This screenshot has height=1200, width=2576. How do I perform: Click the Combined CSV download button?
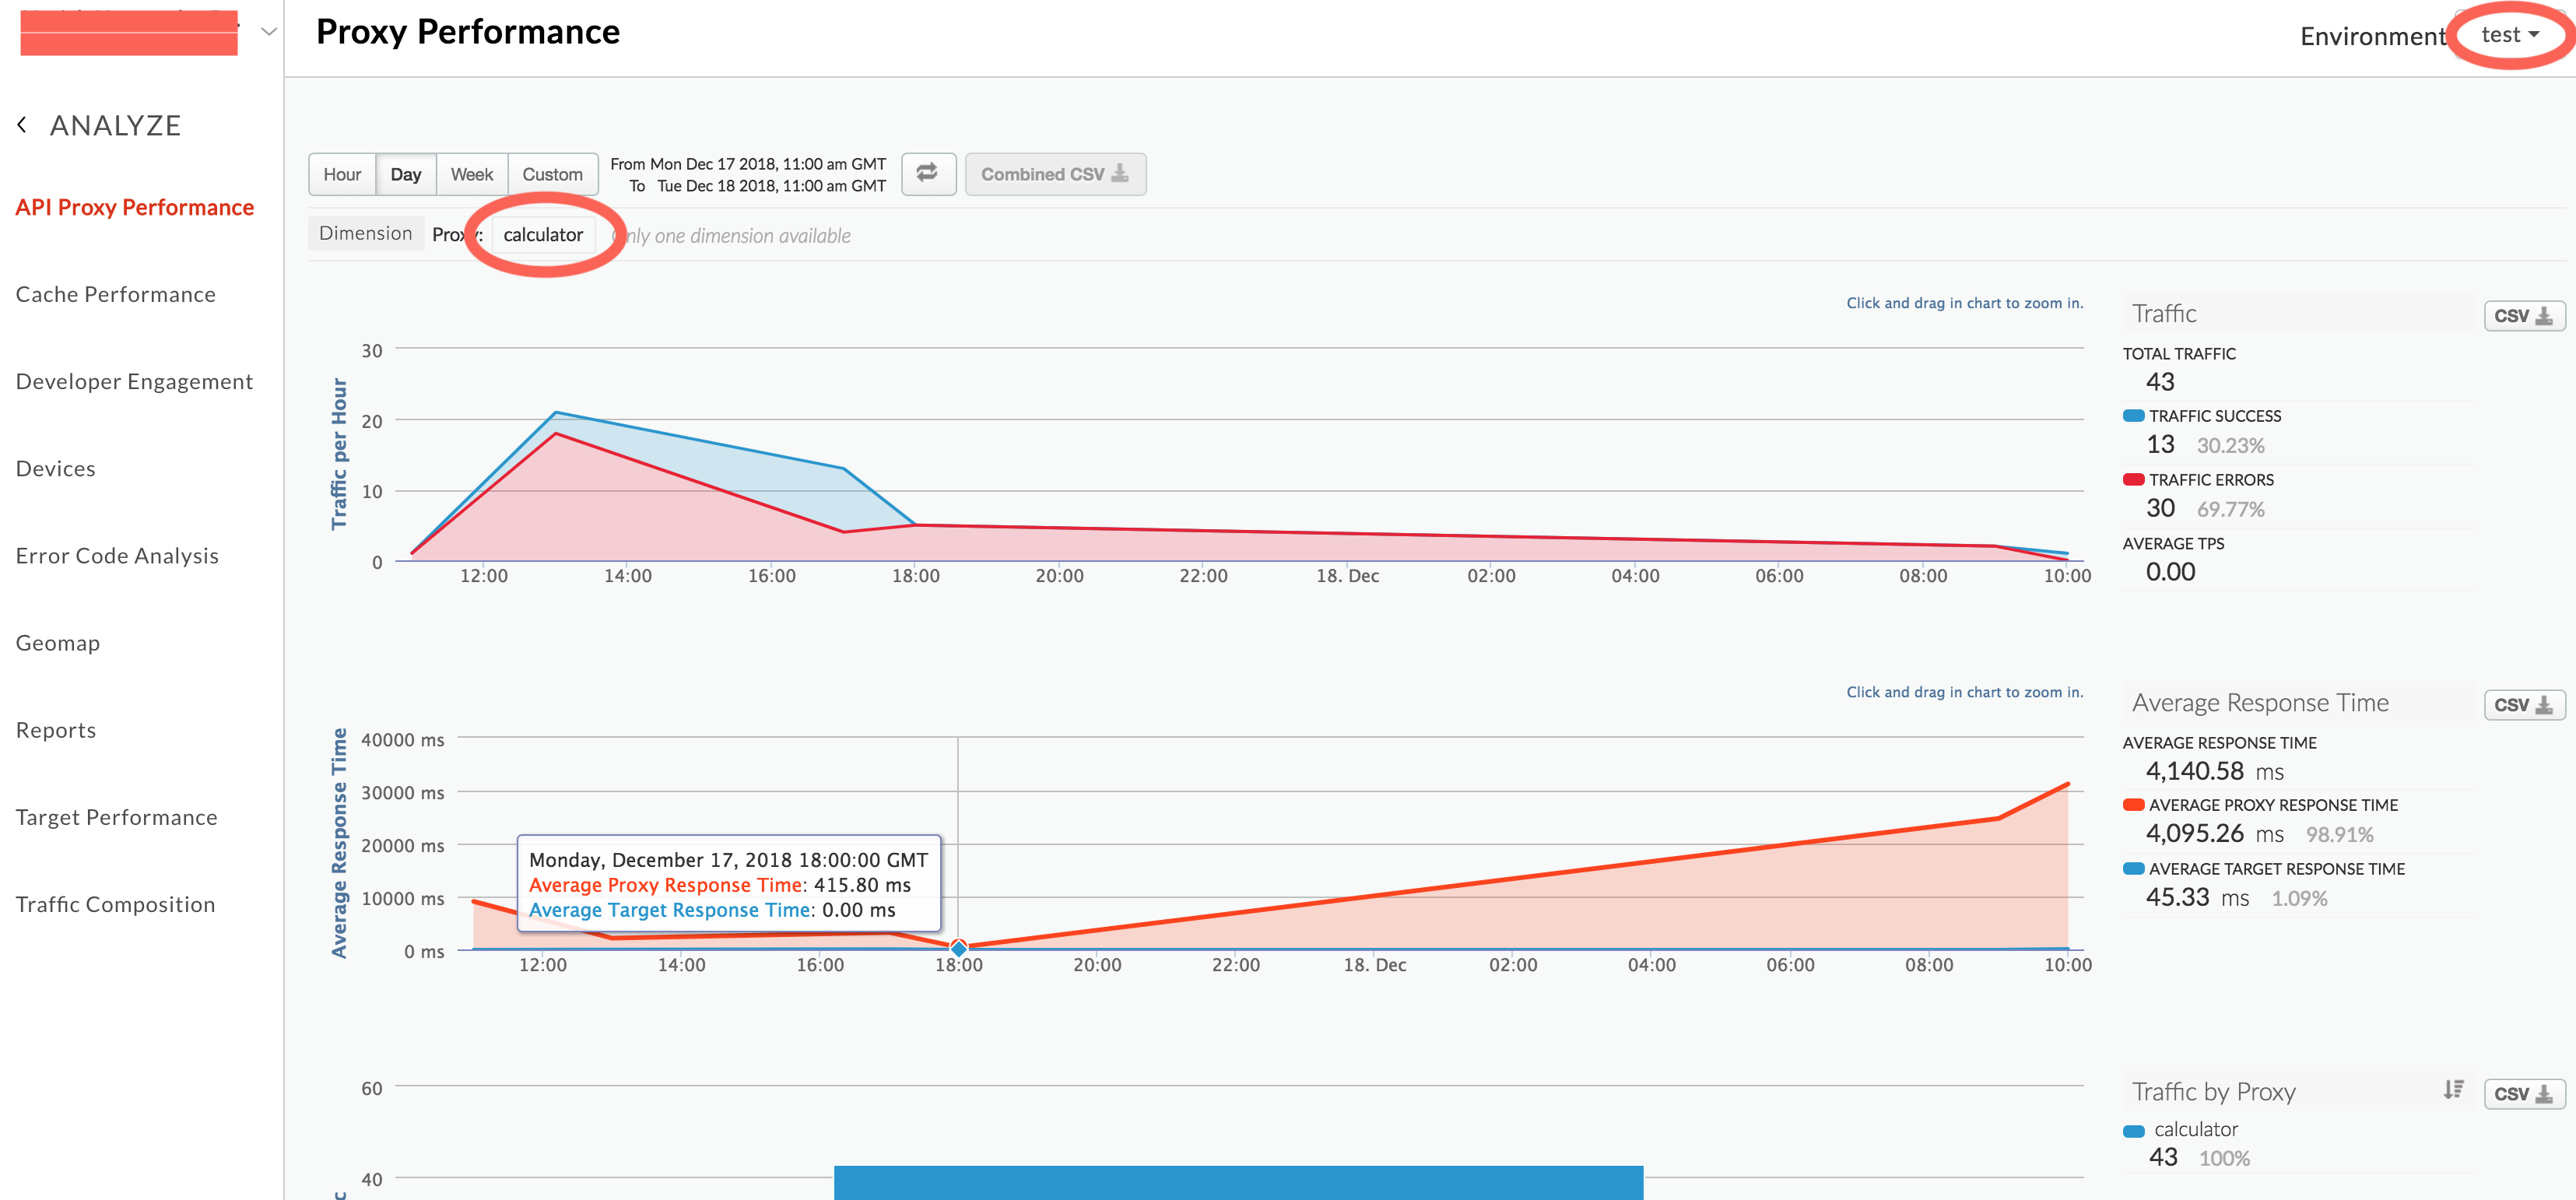tap(1051, 174)
